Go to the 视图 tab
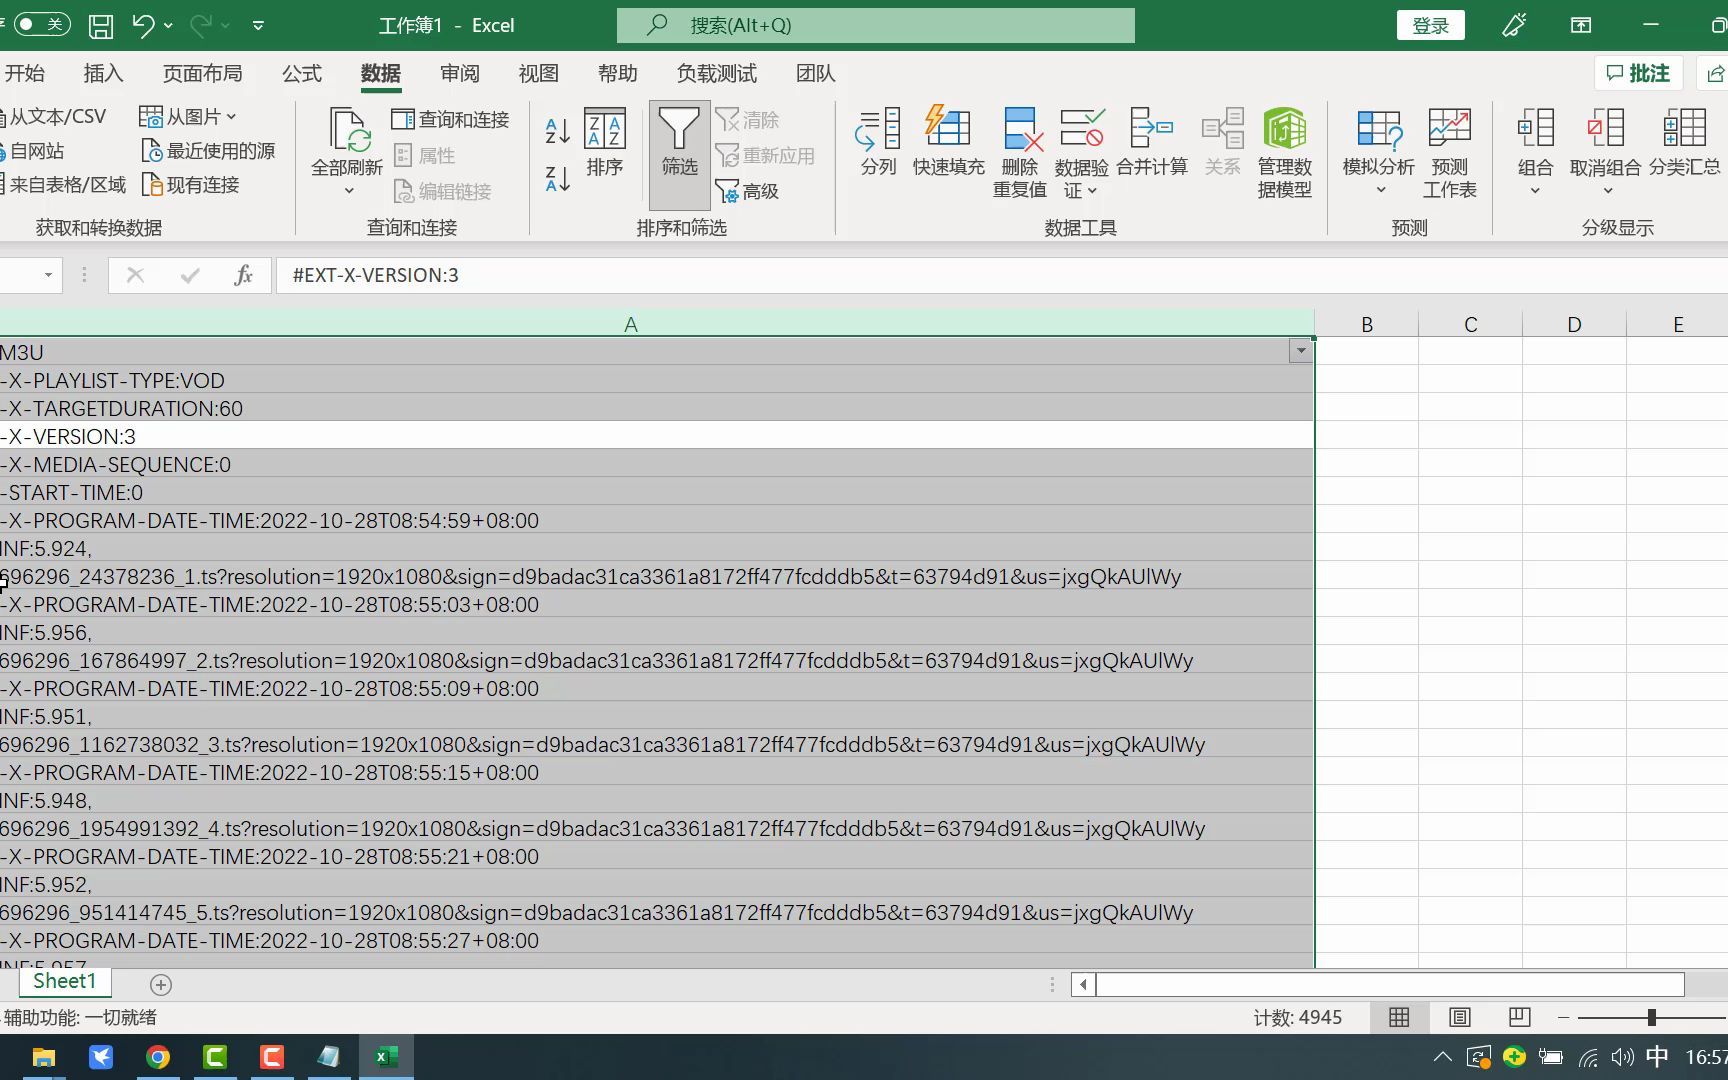The width and height of the screenshot is (1728, 1080). pyautogui.click(x=538, y=73)
